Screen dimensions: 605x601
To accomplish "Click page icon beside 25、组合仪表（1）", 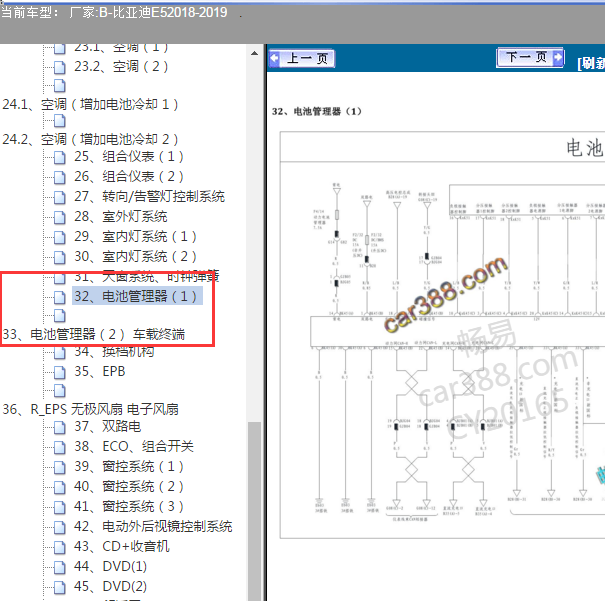I will (x=59, y=157).
